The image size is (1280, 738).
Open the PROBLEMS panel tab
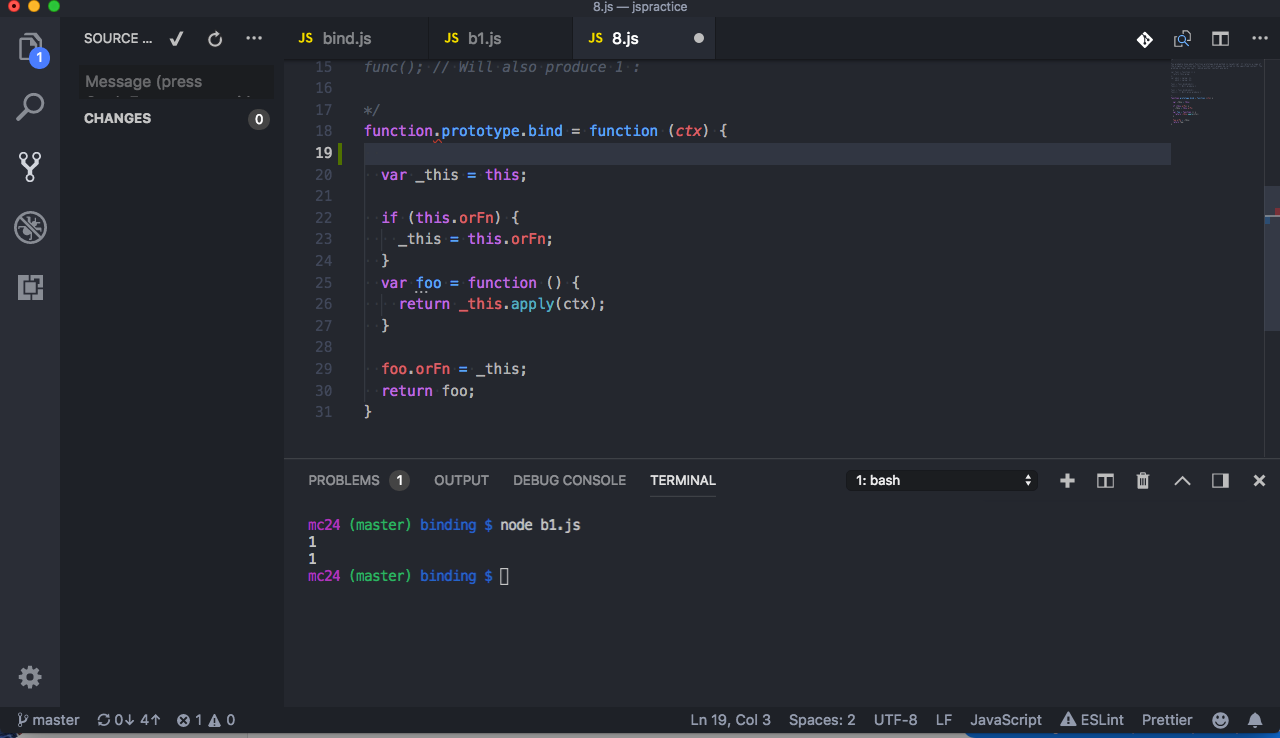[344, 480]
